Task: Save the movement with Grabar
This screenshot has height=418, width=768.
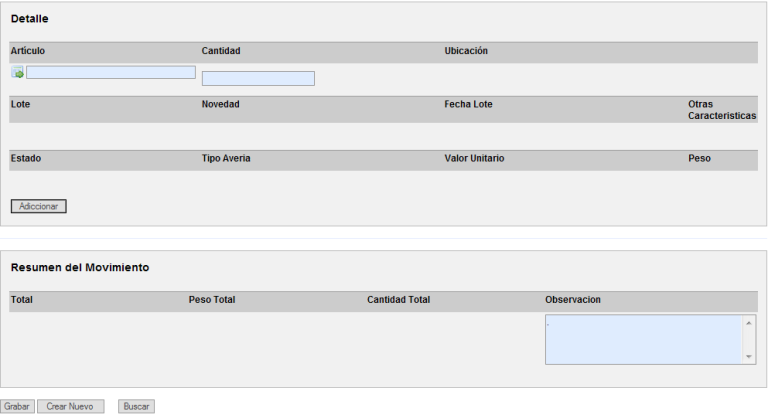Action: [17, 407]
